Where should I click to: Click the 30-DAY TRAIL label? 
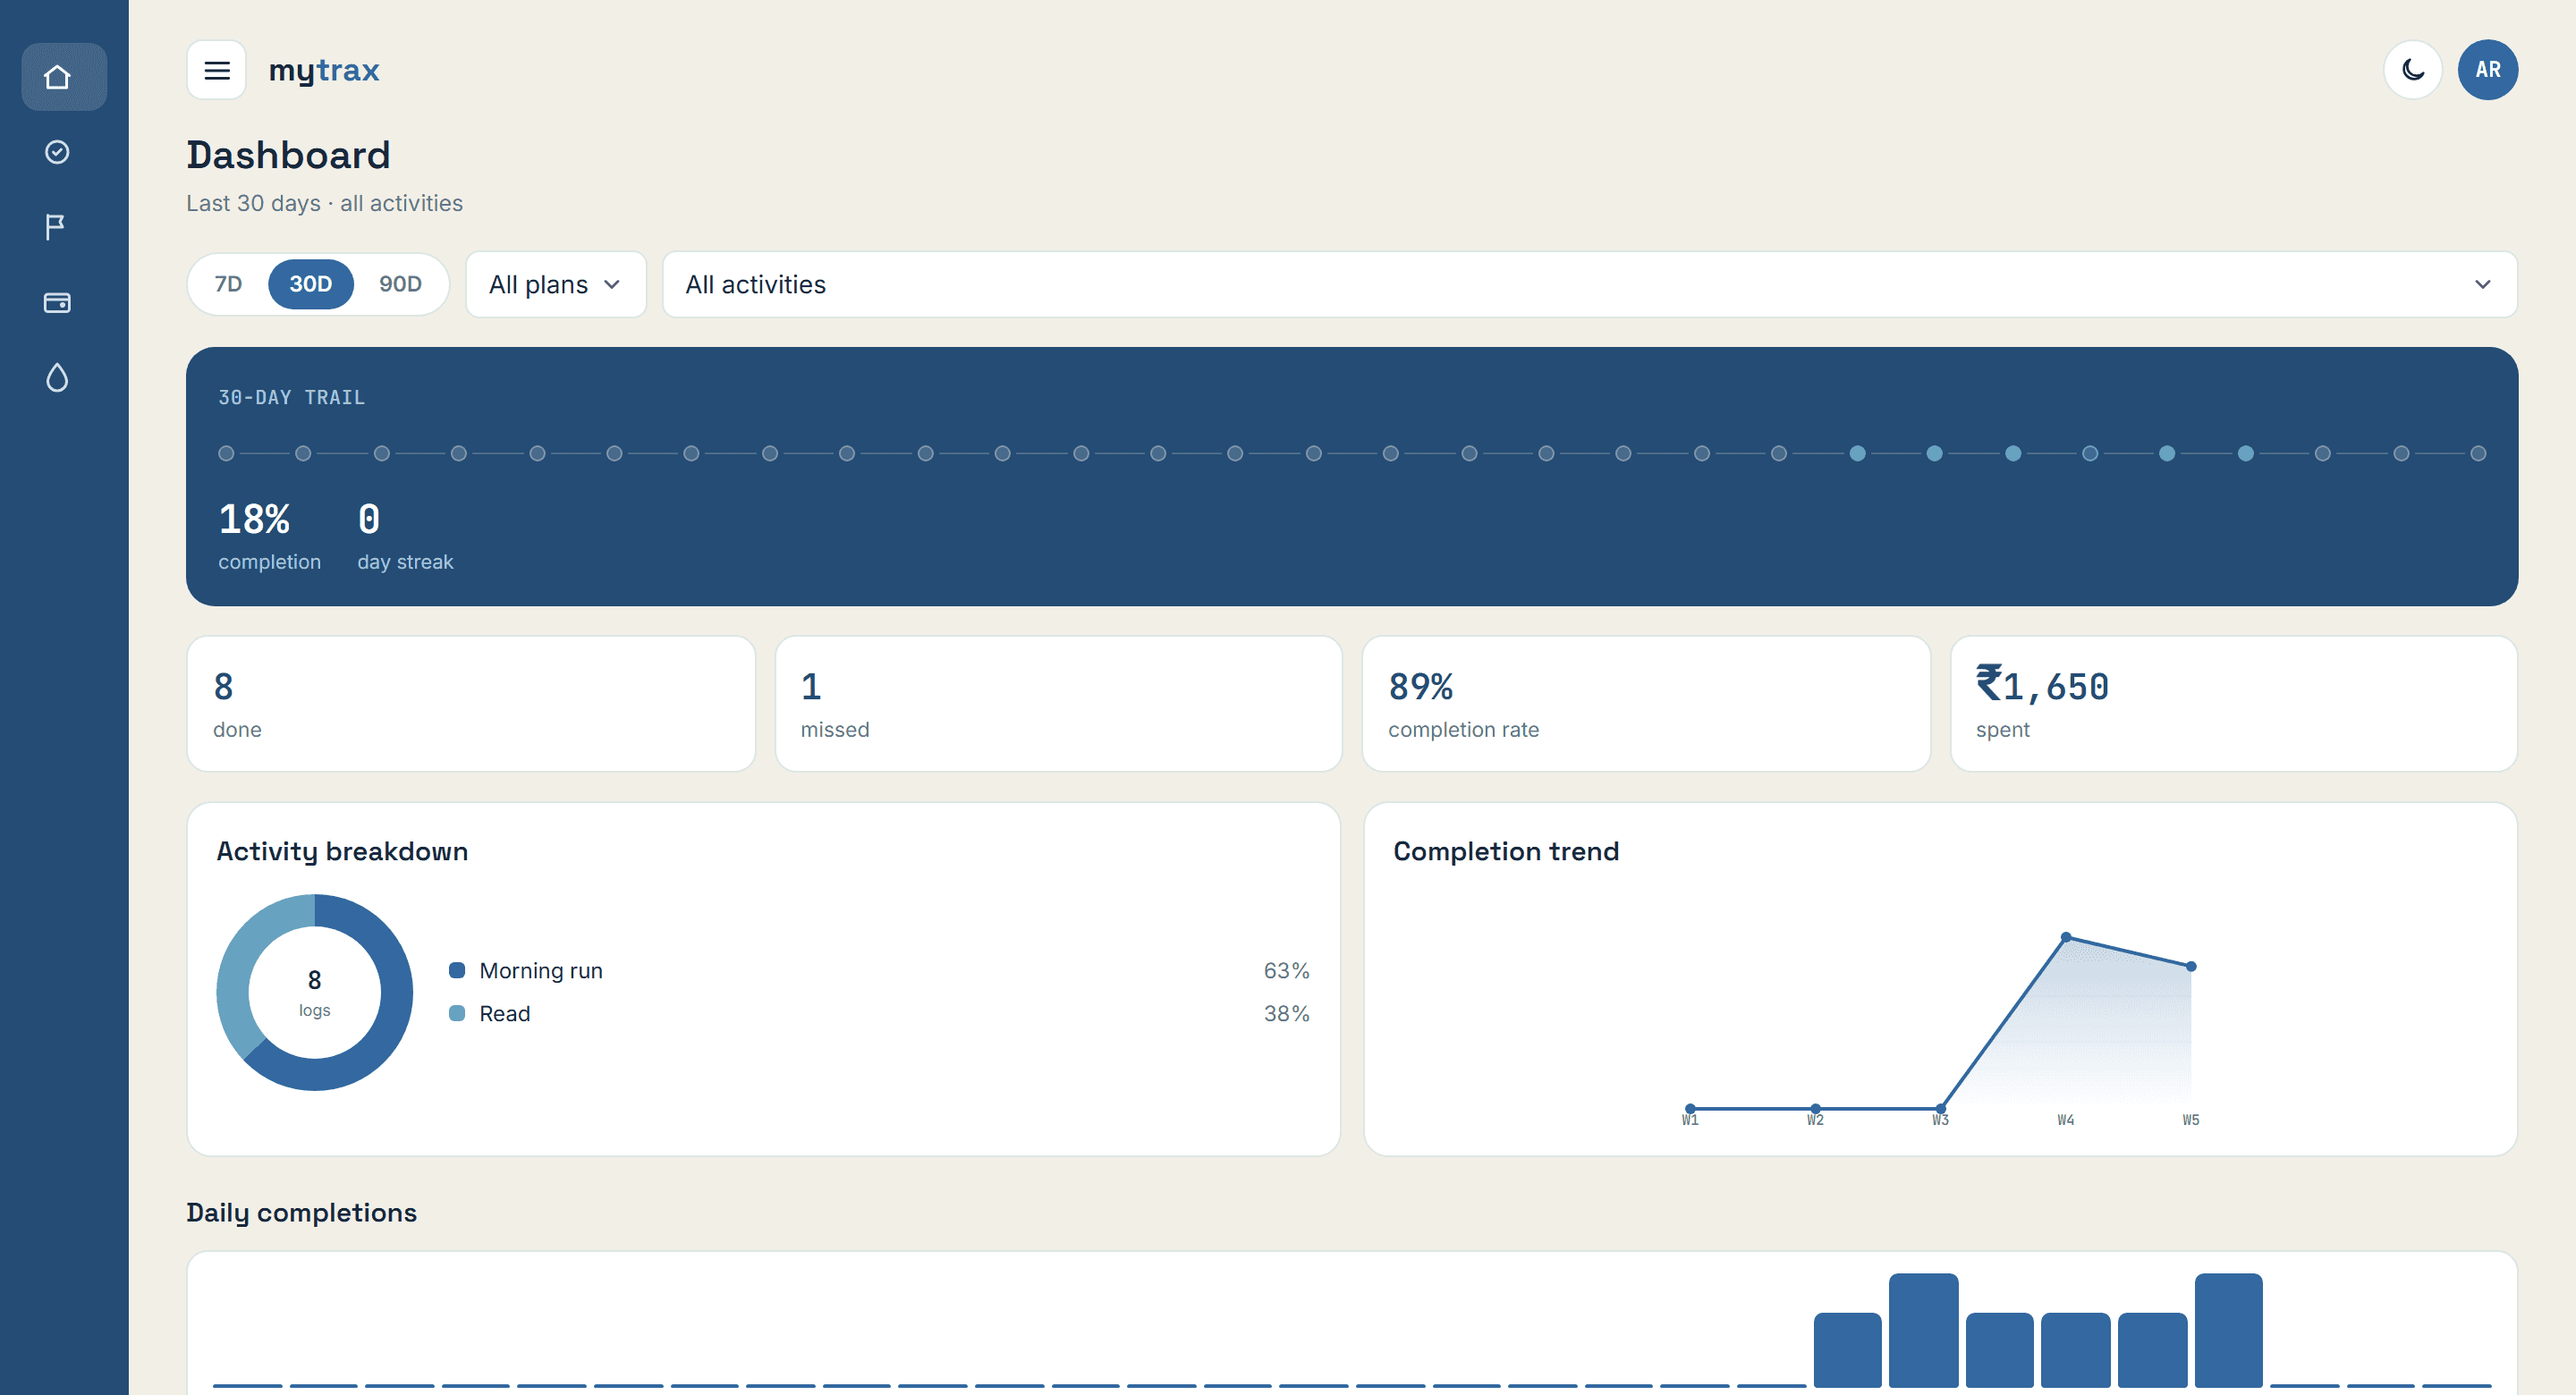tap(291, 397)
